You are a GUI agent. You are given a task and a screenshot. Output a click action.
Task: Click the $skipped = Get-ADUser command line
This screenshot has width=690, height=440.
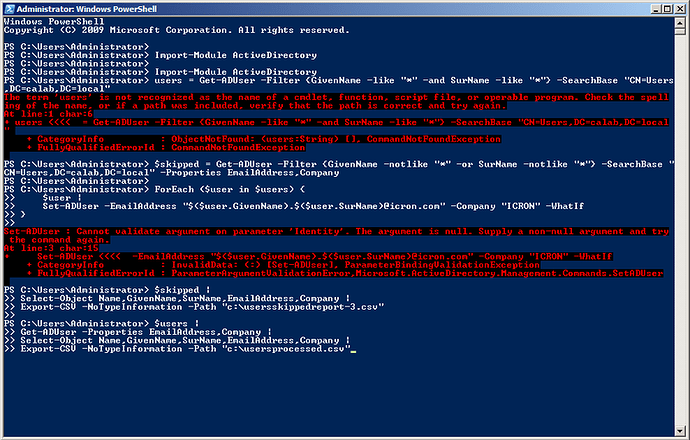[x=339, y=168]
